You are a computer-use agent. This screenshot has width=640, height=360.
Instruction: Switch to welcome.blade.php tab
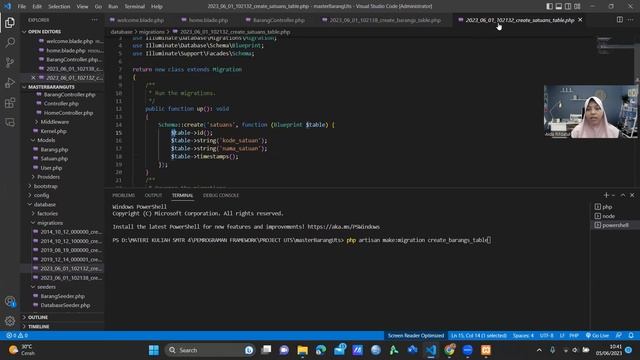coord(140,20)
